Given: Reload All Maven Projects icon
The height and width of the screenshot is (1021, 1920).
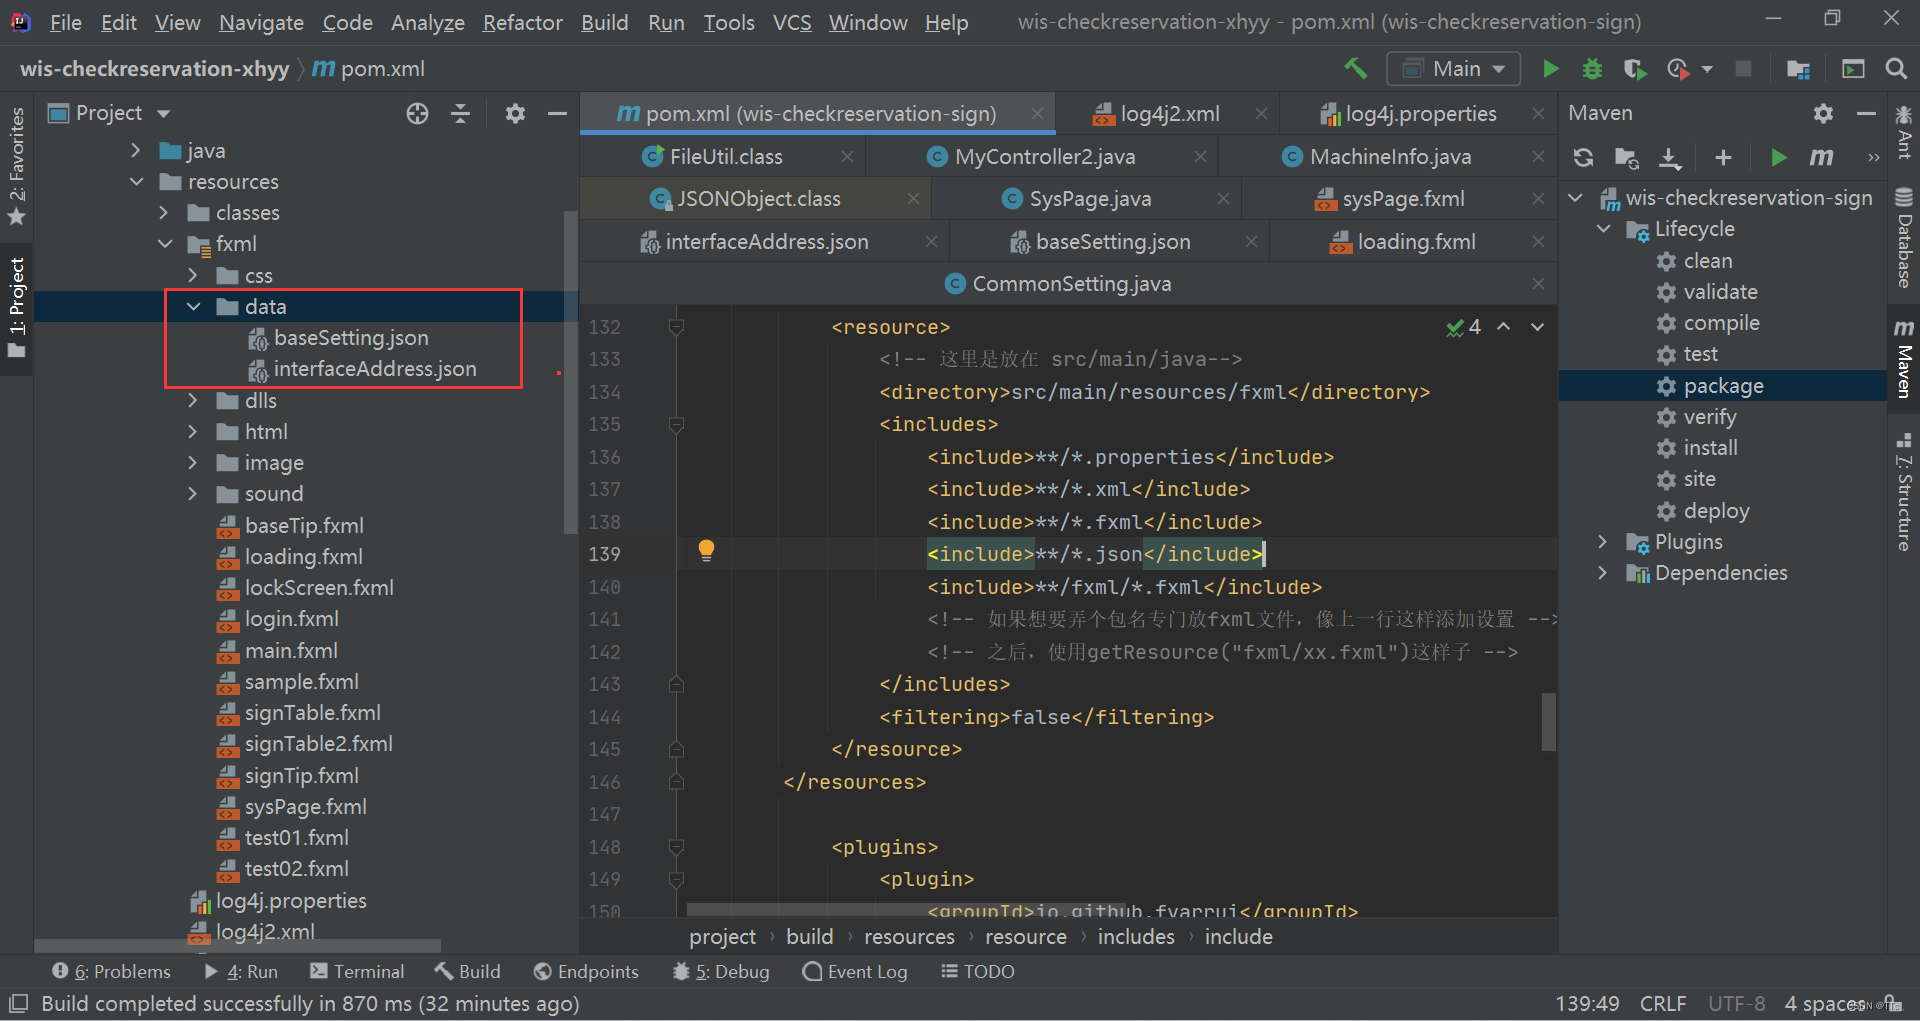Looking at the screenshot, I should click(1584, 157).
